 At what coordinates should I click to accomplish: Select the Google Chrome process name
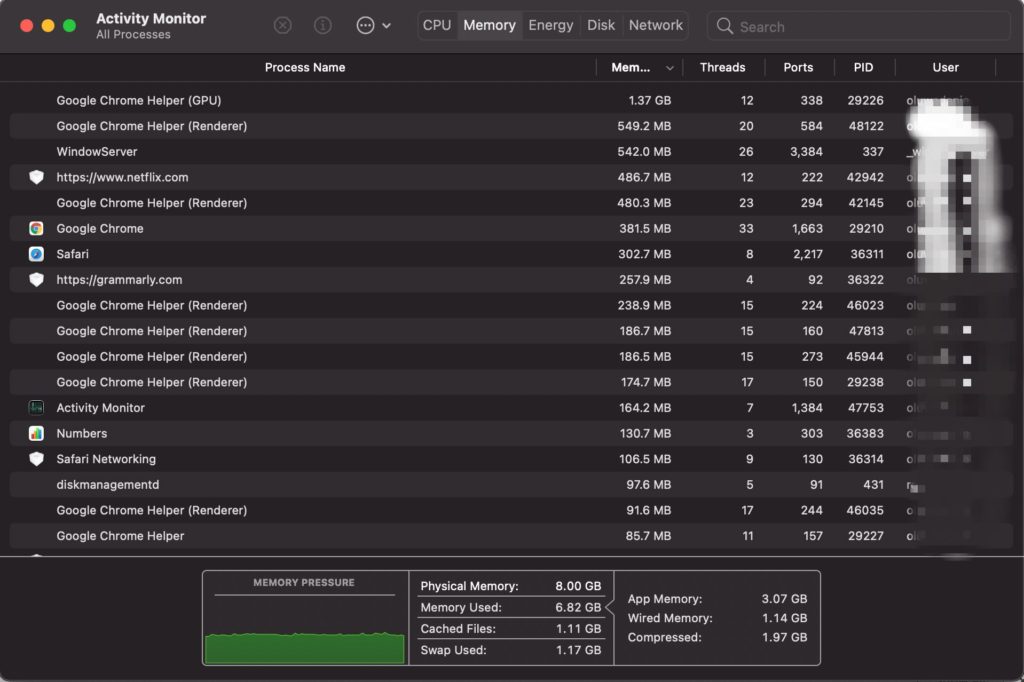[x=100, y=228]
